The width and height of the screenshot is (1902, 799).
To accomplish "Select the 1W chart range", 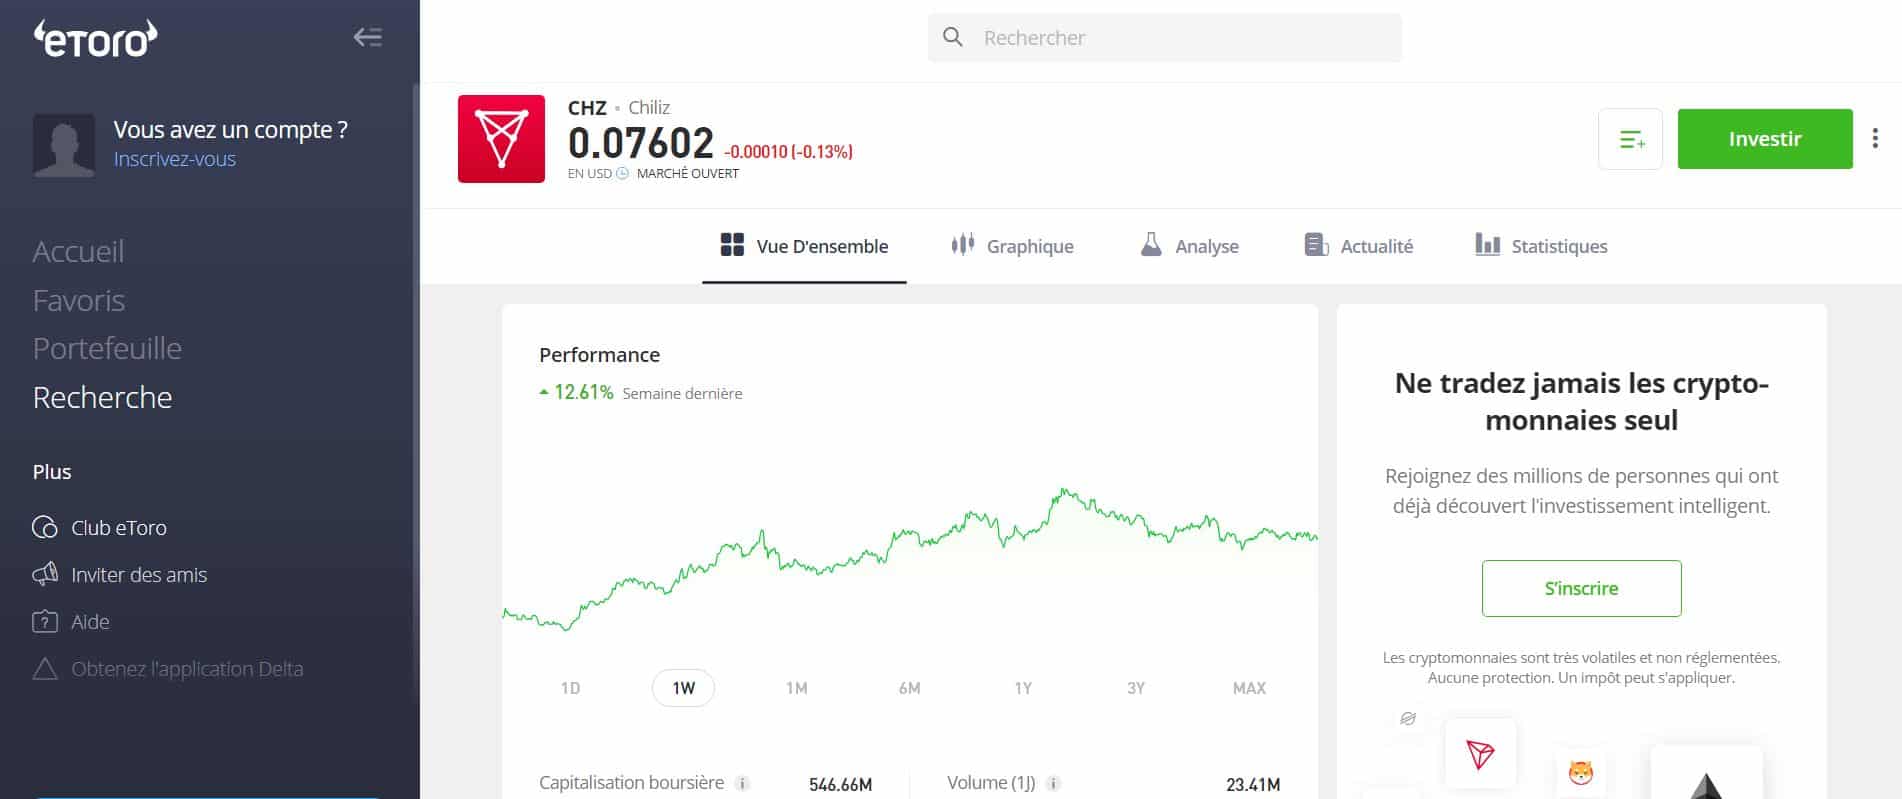I will click(x=683, y=688).
